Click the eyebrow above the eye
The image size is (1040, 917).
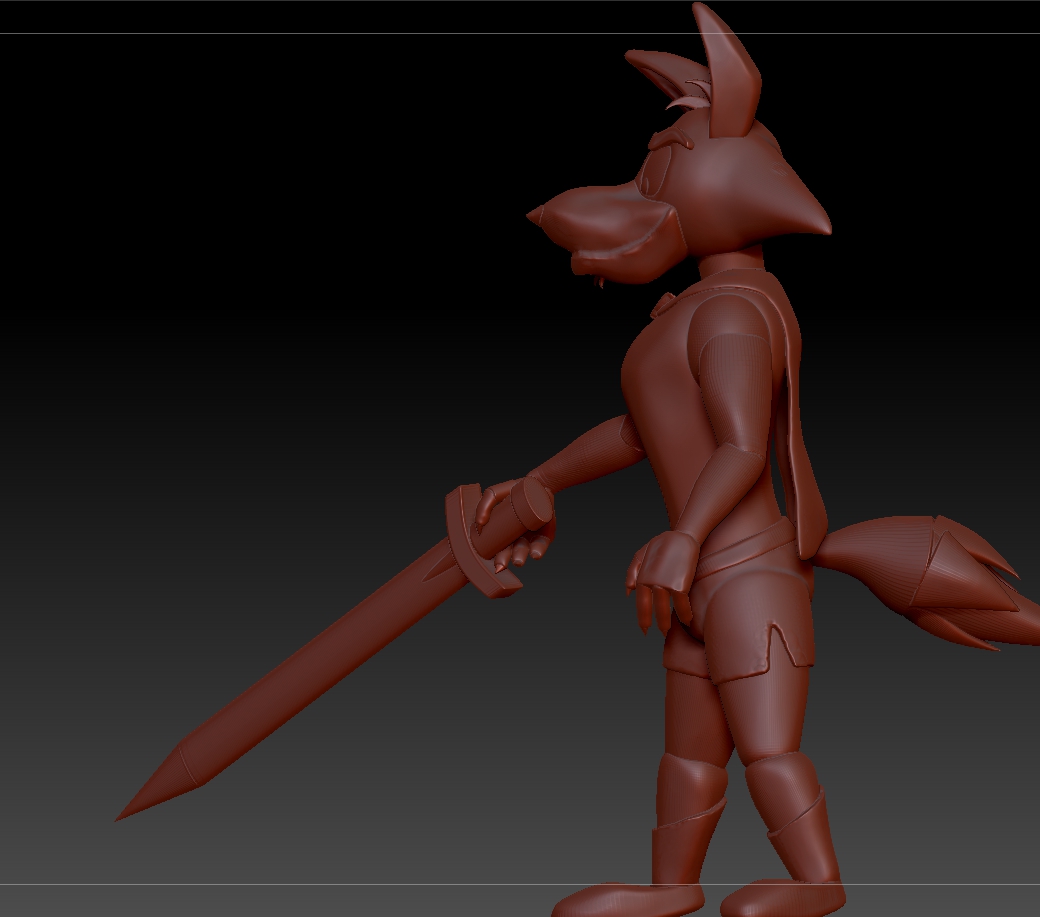[670, 139]
